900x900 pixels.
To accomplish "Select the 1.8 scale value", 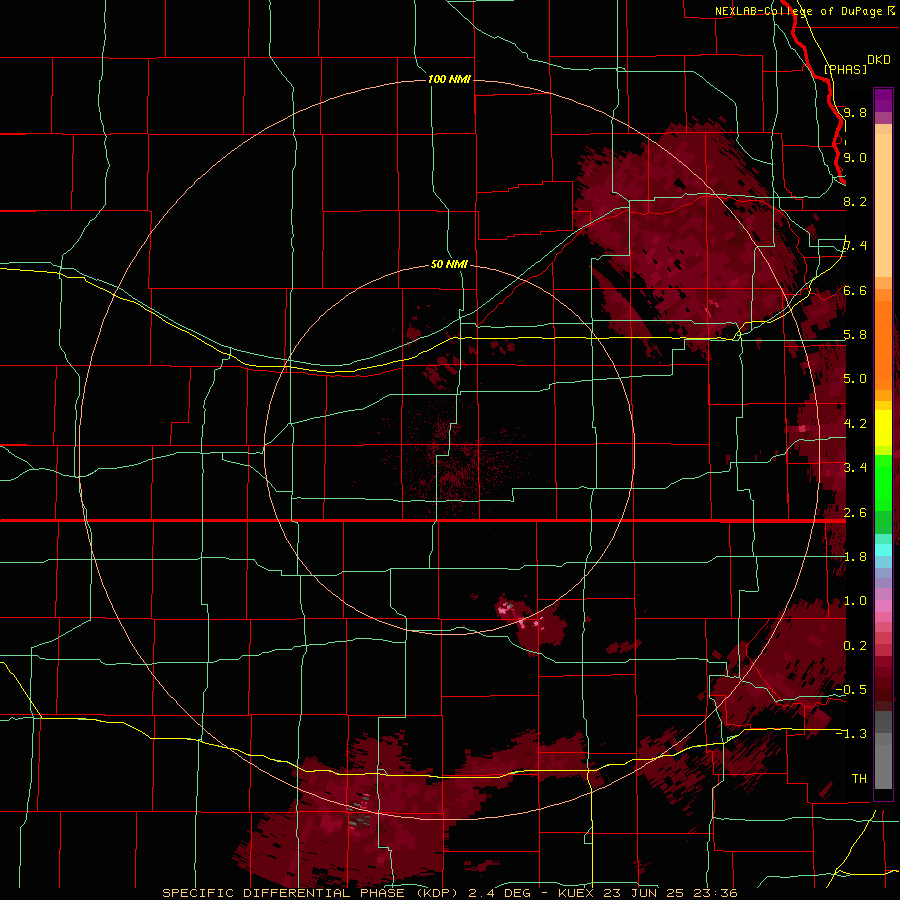I will (855, 557).
